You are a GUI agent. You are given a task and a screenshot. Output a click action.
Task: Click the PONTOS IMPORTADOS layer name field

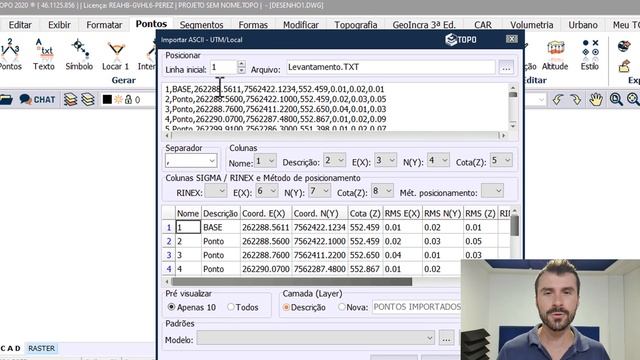417,307
